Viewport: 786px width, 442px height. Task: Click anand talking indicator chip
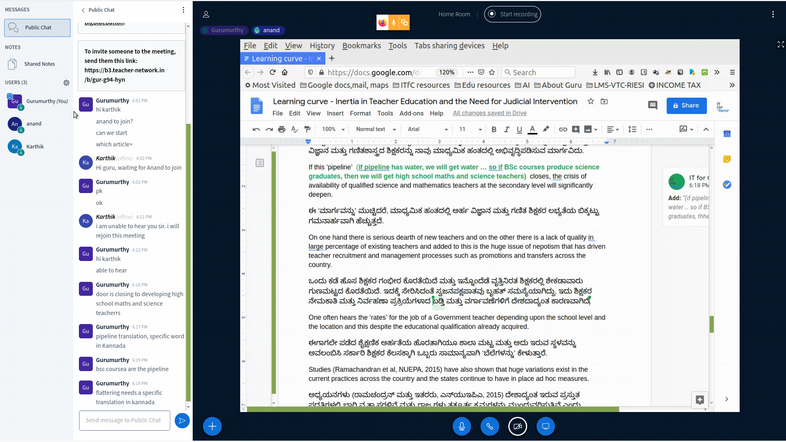268,31
